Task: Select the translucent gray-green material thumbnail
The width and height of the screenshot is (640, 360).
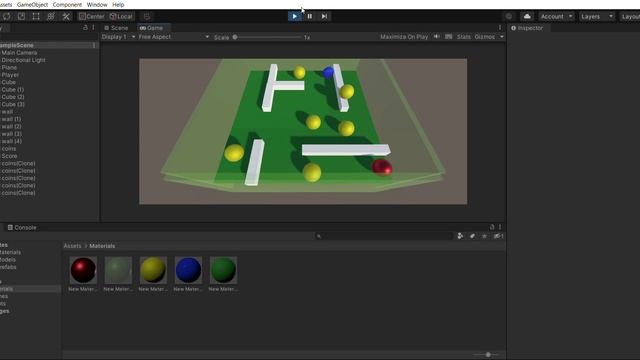Action: tap(118, 270)
